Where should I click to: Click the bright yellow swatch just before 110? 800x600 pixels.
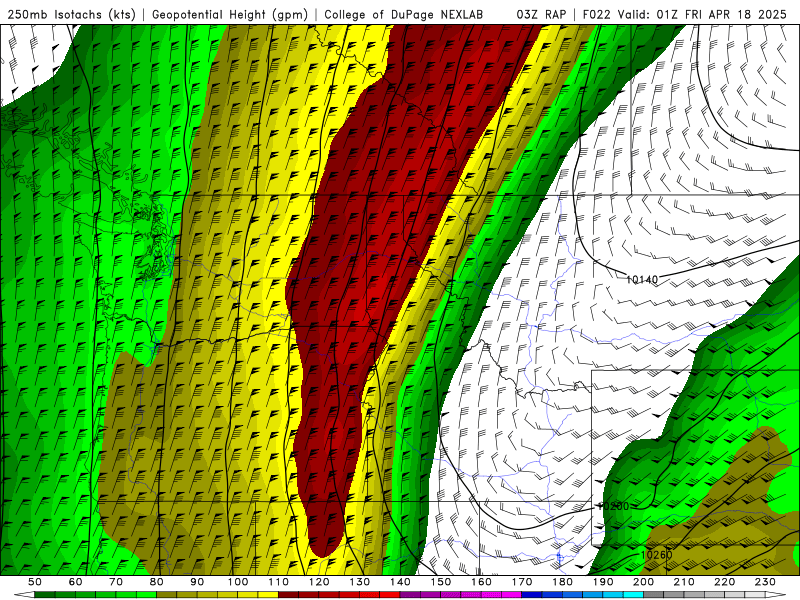[268, 595]
